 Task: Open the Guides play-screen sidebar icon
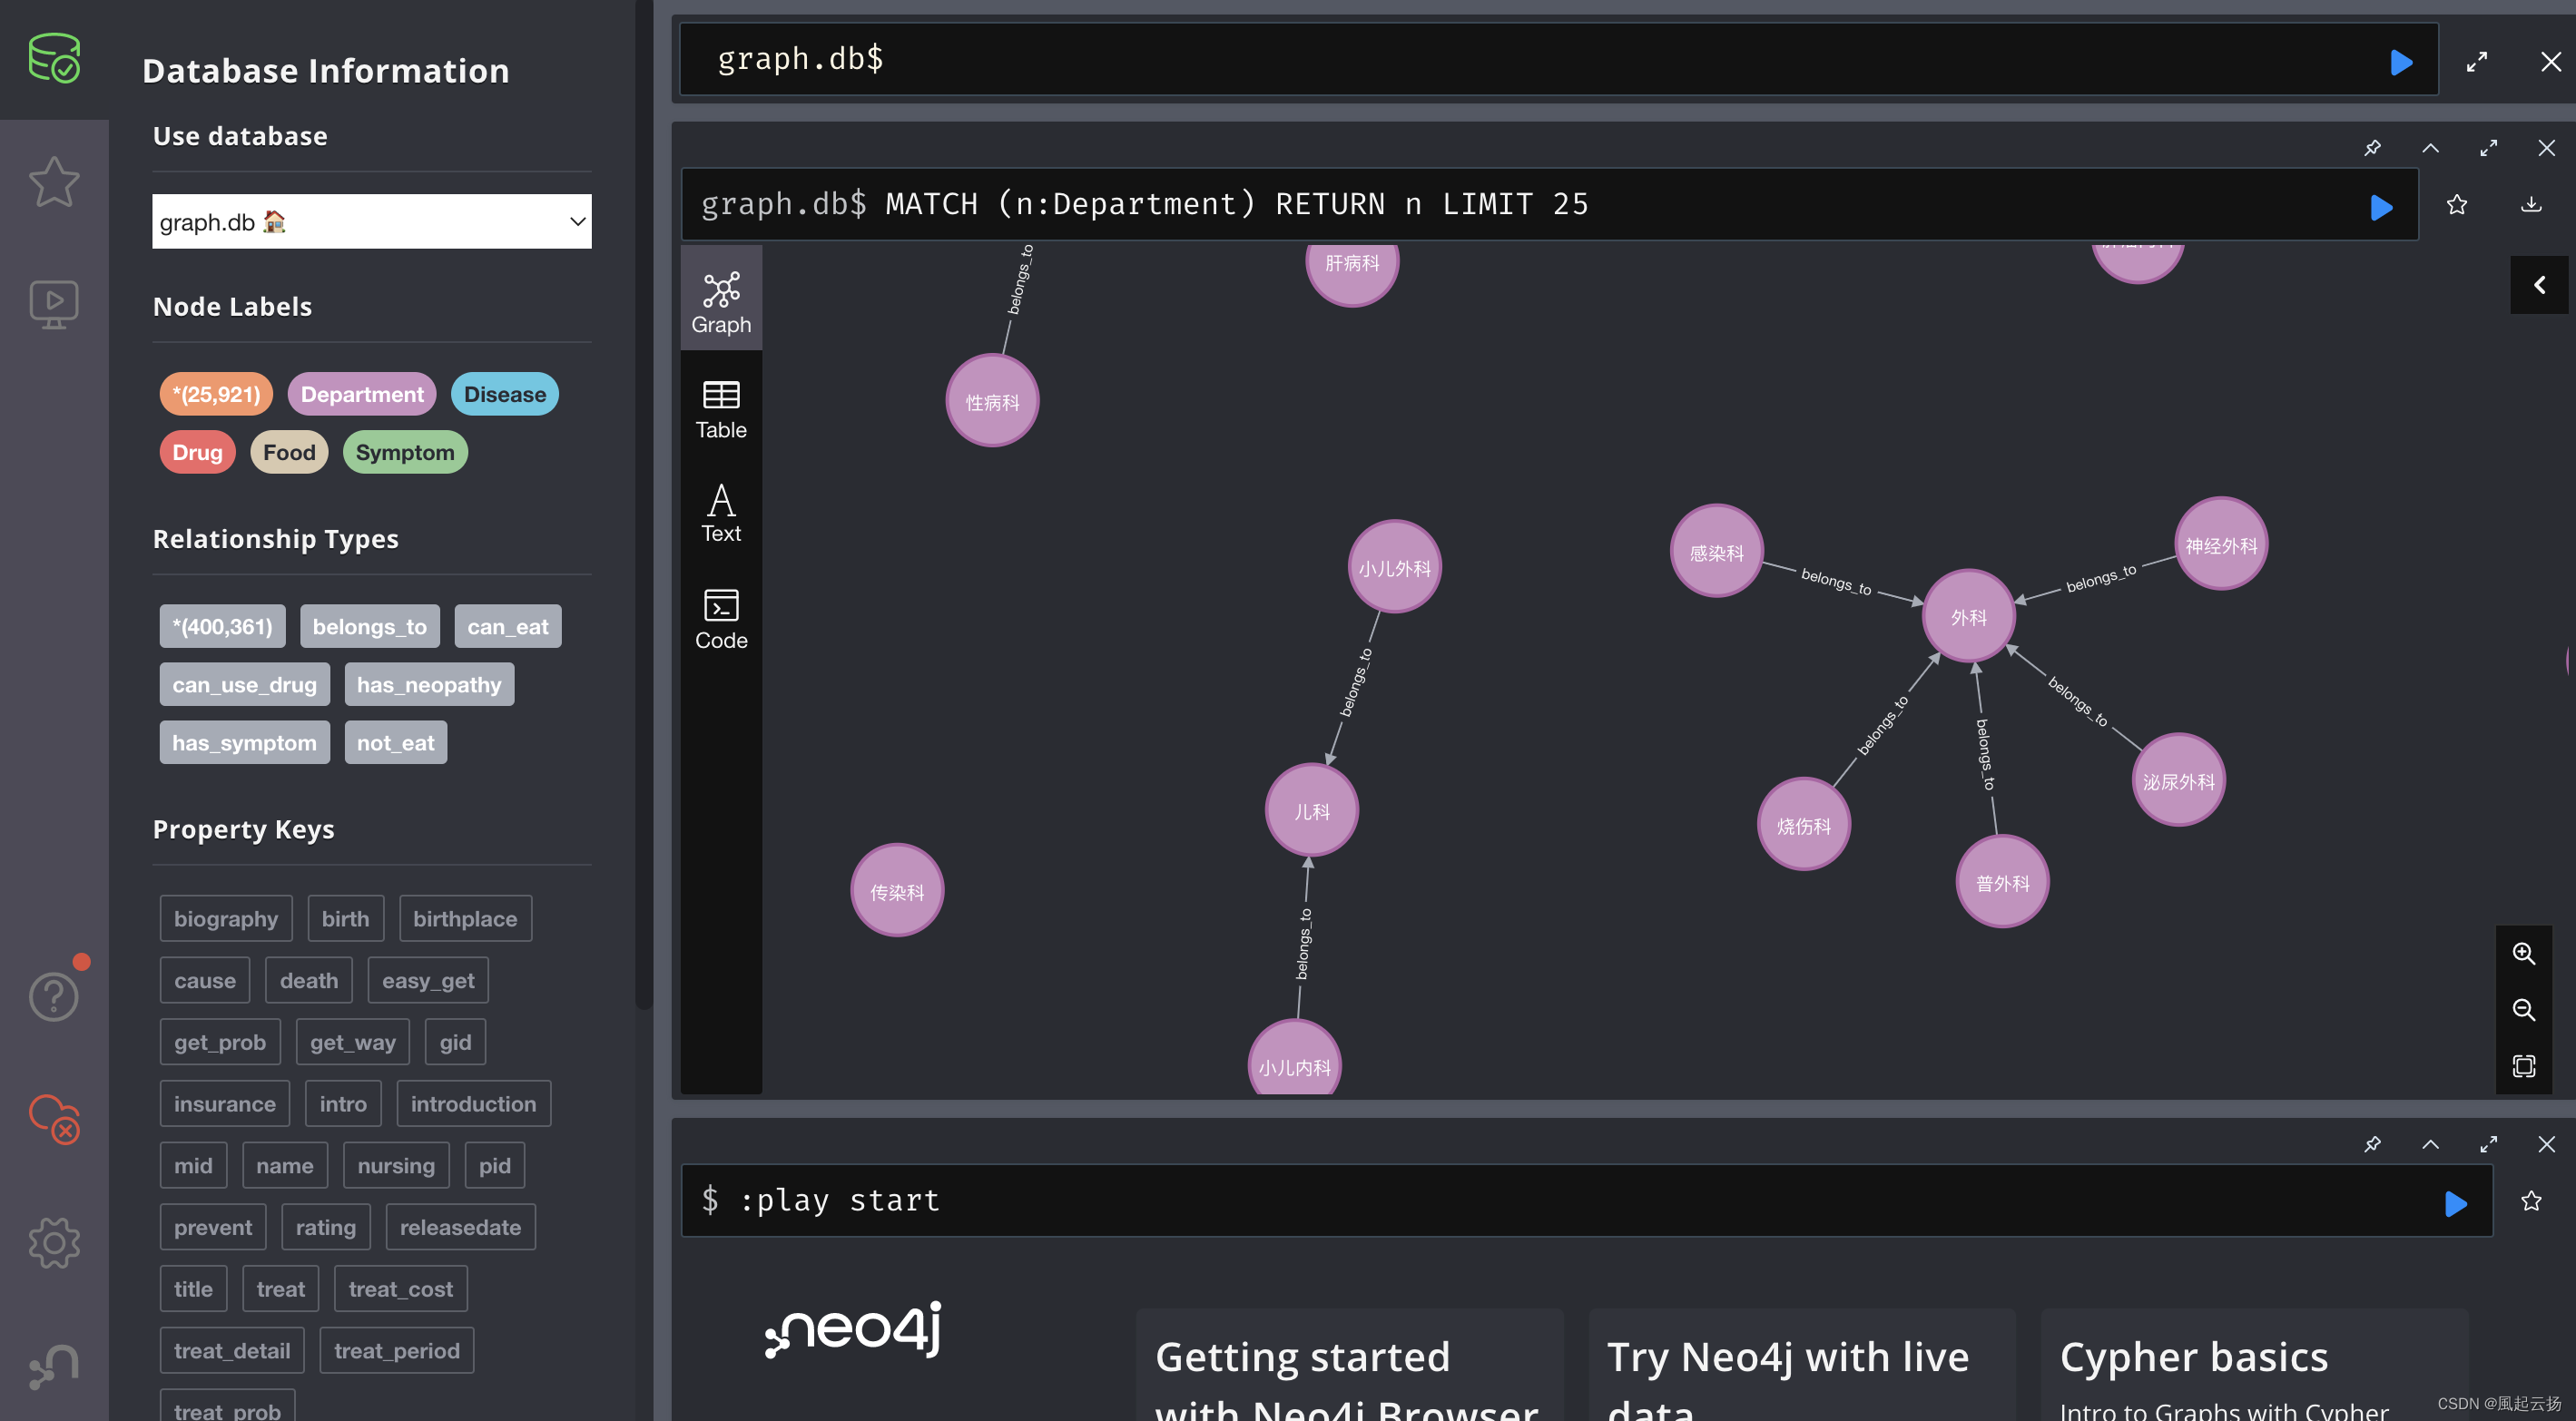pyautogui.click(x=54, y=304)
